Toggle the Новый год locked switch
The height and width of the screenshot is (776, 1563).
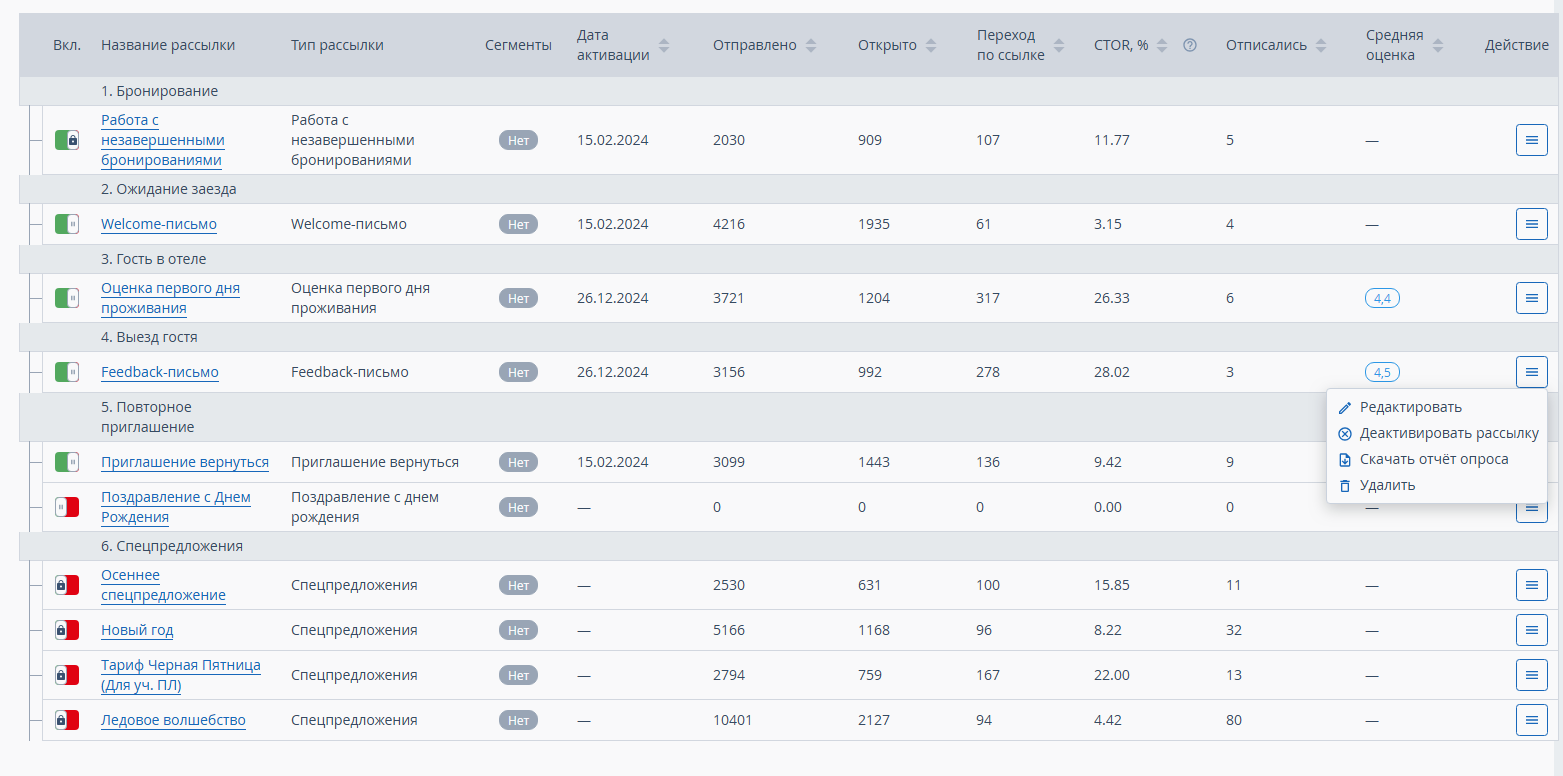(x=67, y=630)
